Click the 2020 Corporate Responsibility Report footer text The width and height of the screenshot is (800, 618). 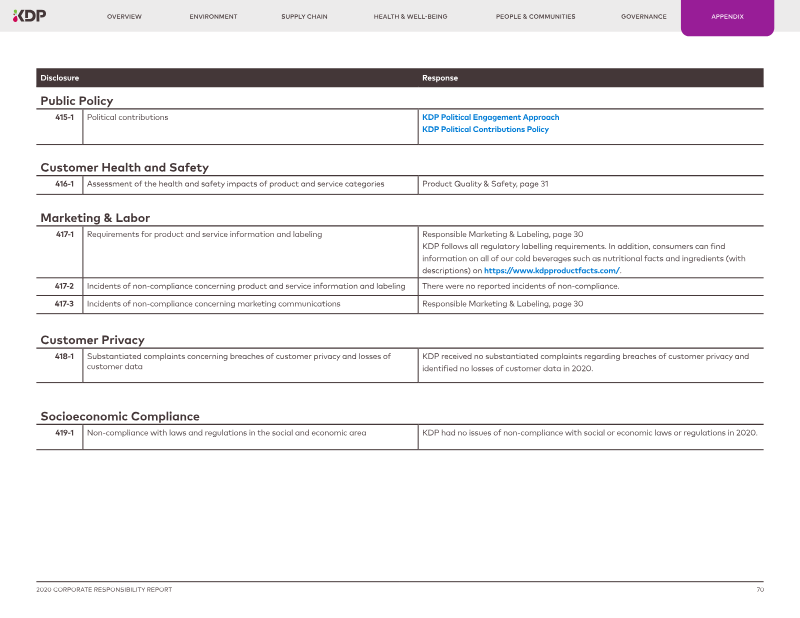[x=104, y=590]
